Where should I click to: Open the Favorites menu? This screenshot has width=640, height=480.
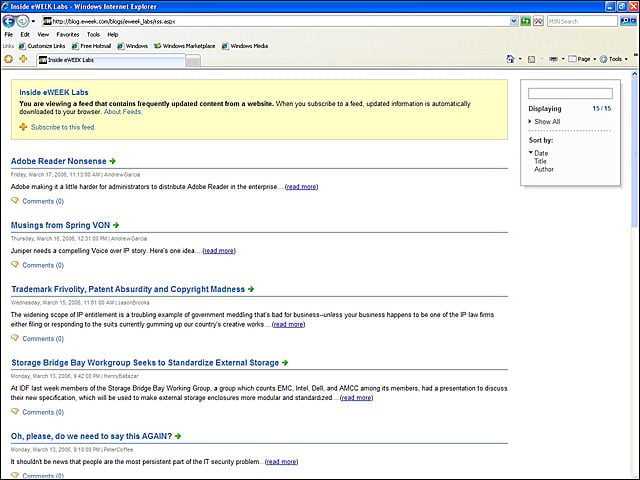(68, 34)
